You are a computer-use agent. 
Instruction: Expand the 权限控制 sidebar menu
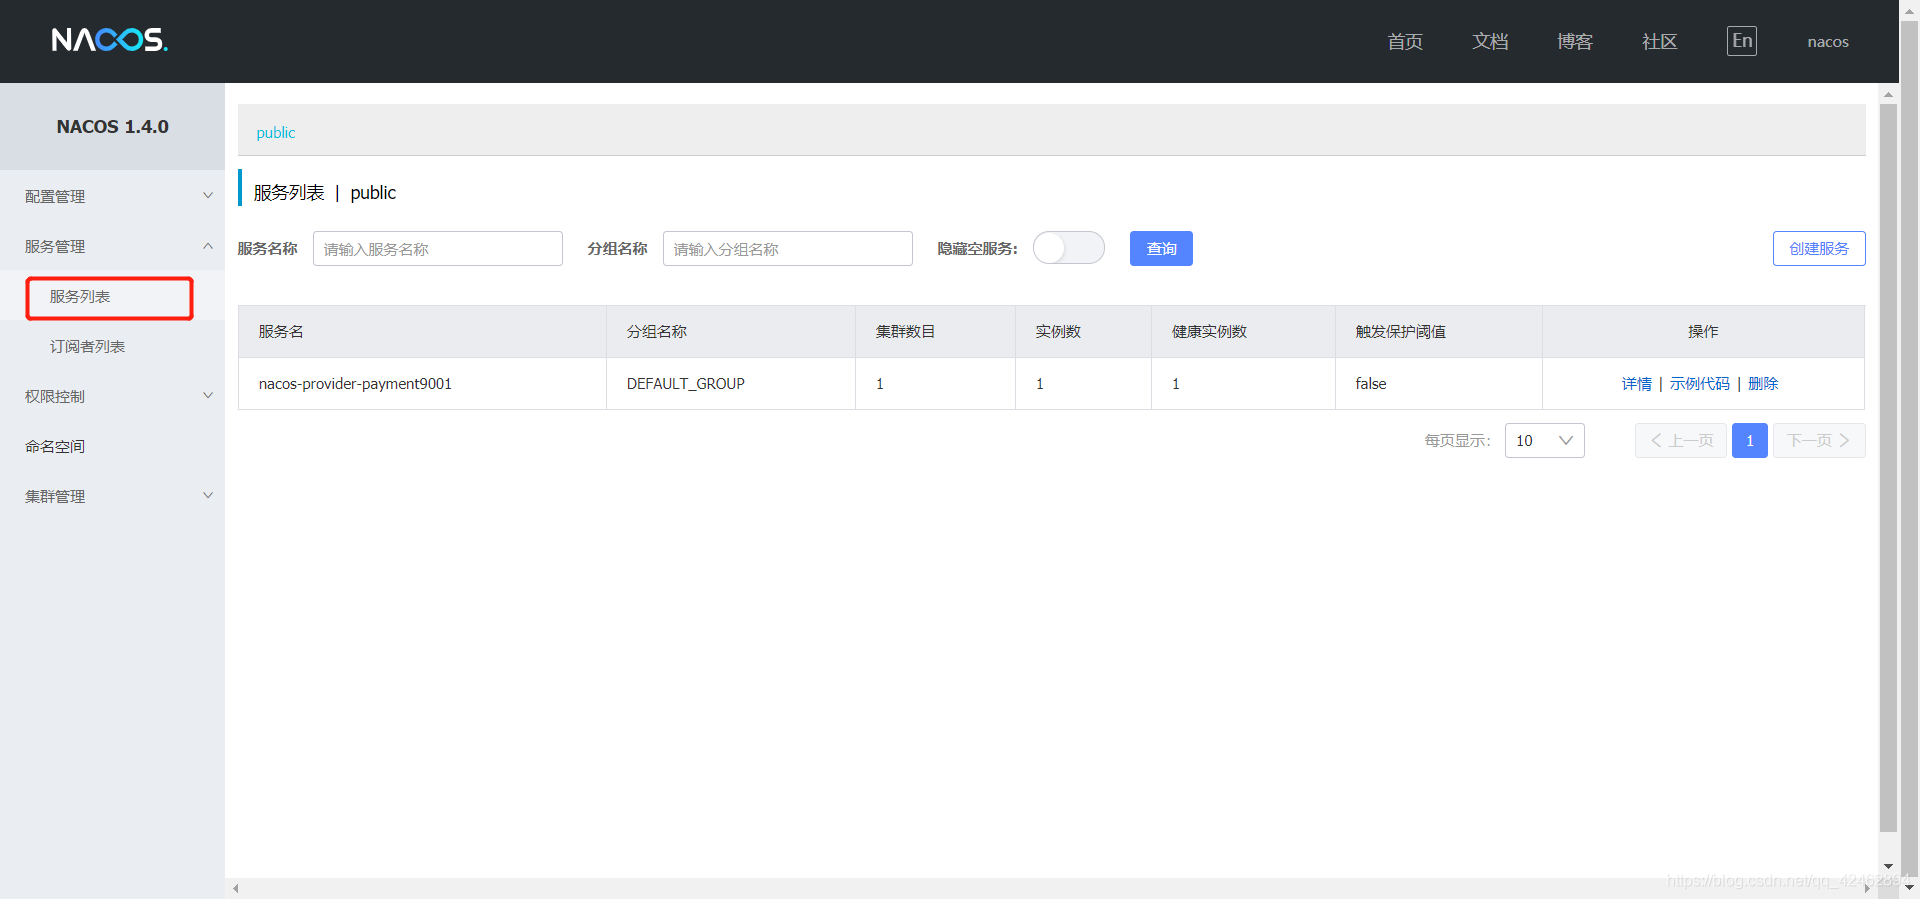(112, 396)
